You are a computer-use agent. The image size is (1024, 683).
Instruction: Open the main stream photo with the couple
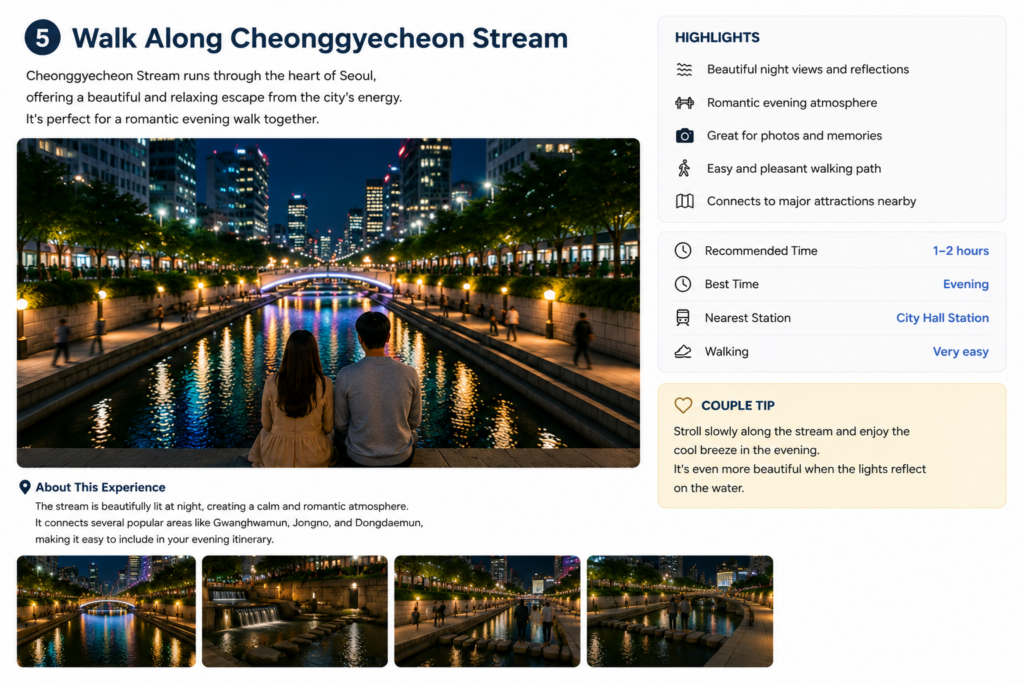(x=328, y=302)
